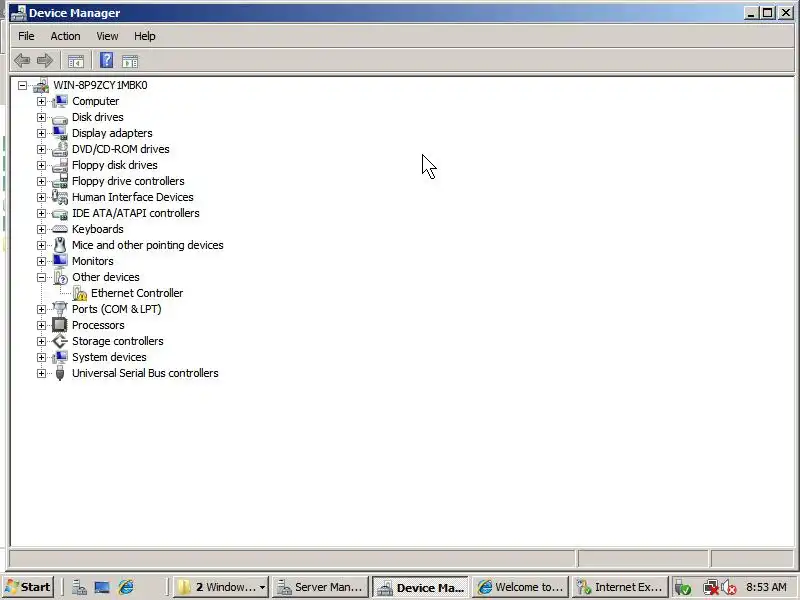Expand the Disk drives category
800x600 pixels.
tap(41, 117)
